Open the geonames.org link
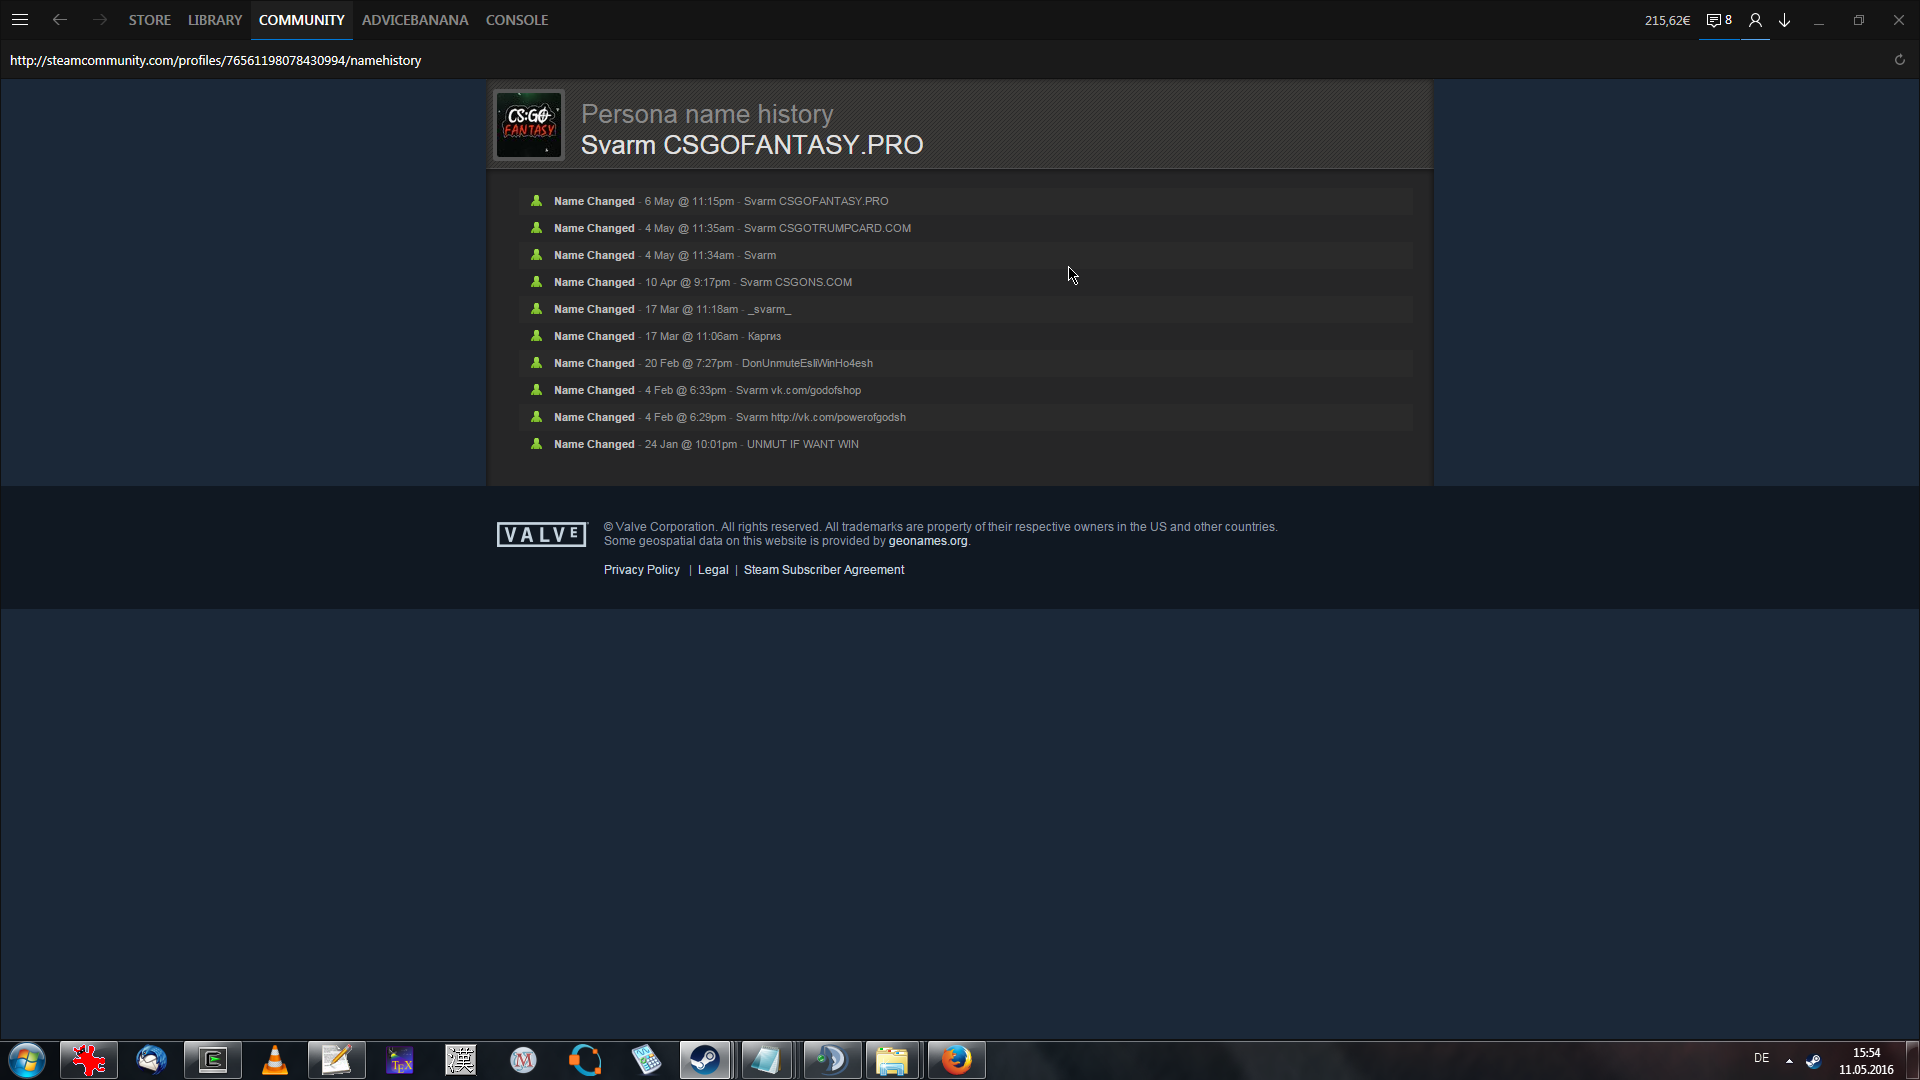Screen dimensions: 1920x1080 (x=928, y=541)
